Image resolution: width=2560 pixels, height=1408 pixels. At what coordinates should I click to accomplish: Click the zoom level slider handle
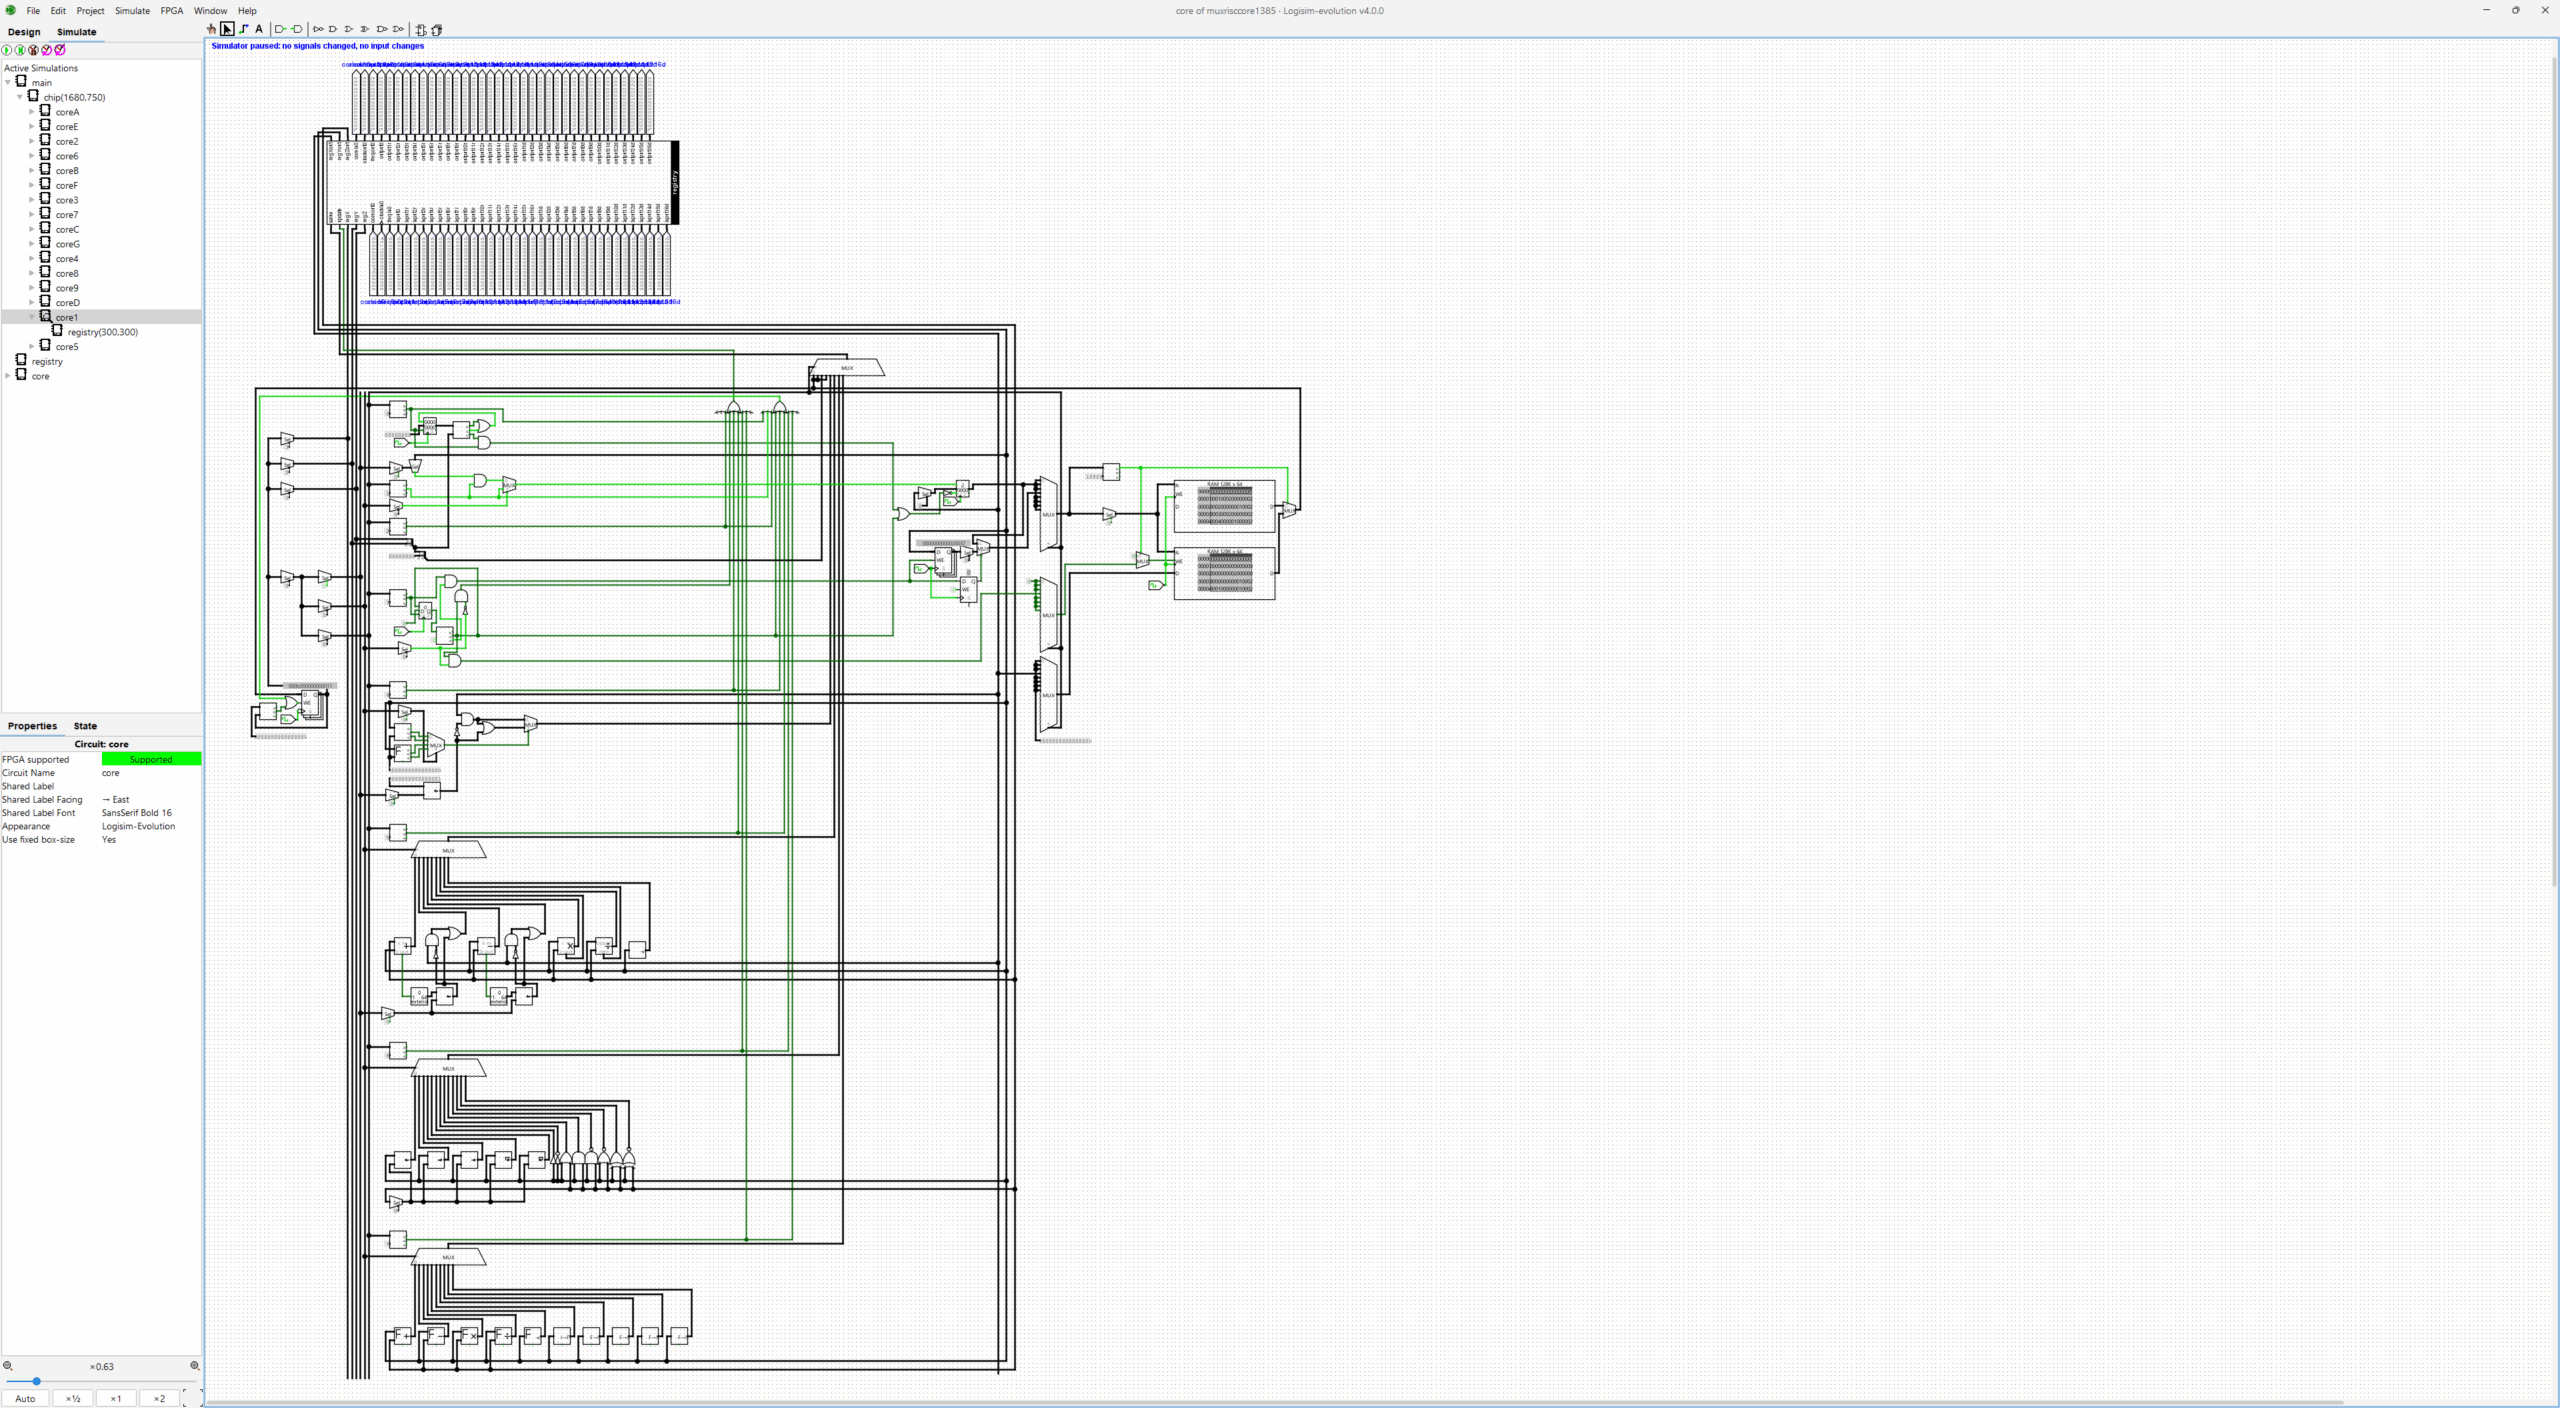click(36, 1381)
